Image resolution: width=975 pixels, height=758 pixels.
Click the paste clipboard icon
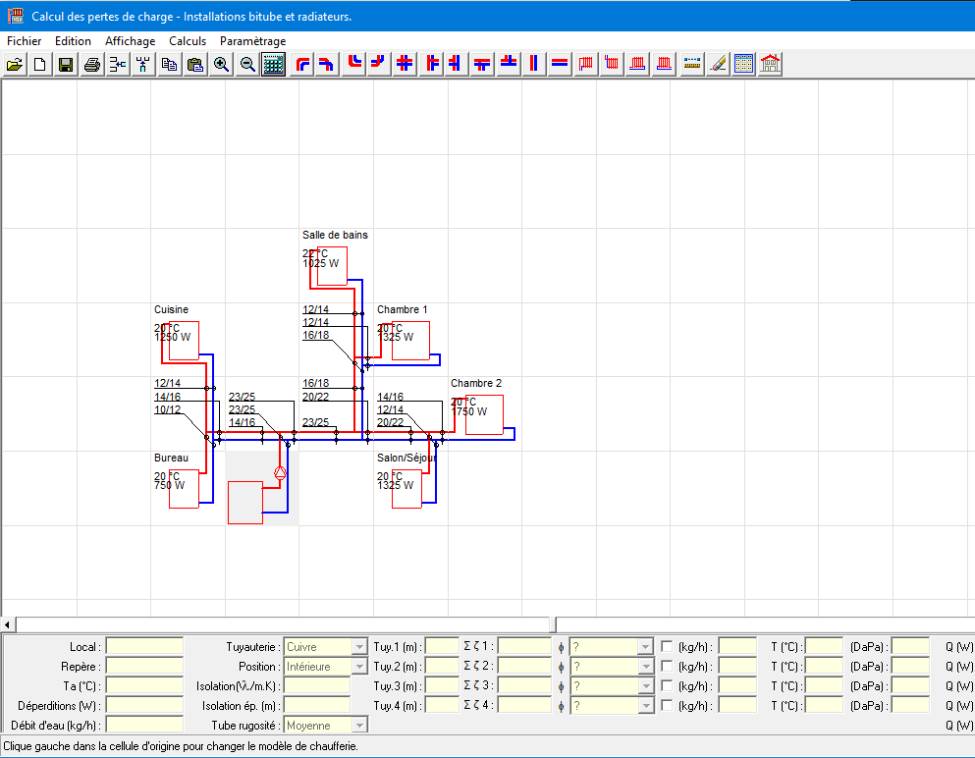coord(195,64)
